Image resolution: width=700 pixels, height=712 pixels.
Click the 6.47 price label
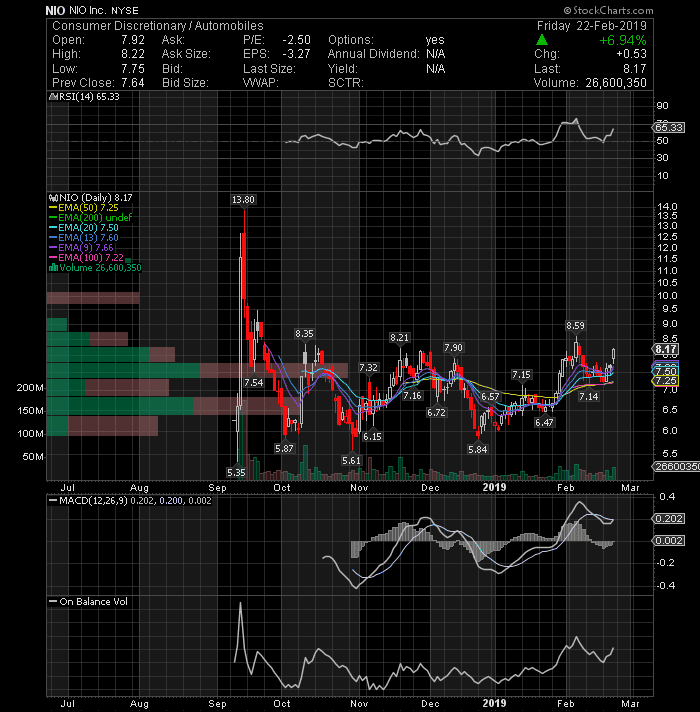544,423
